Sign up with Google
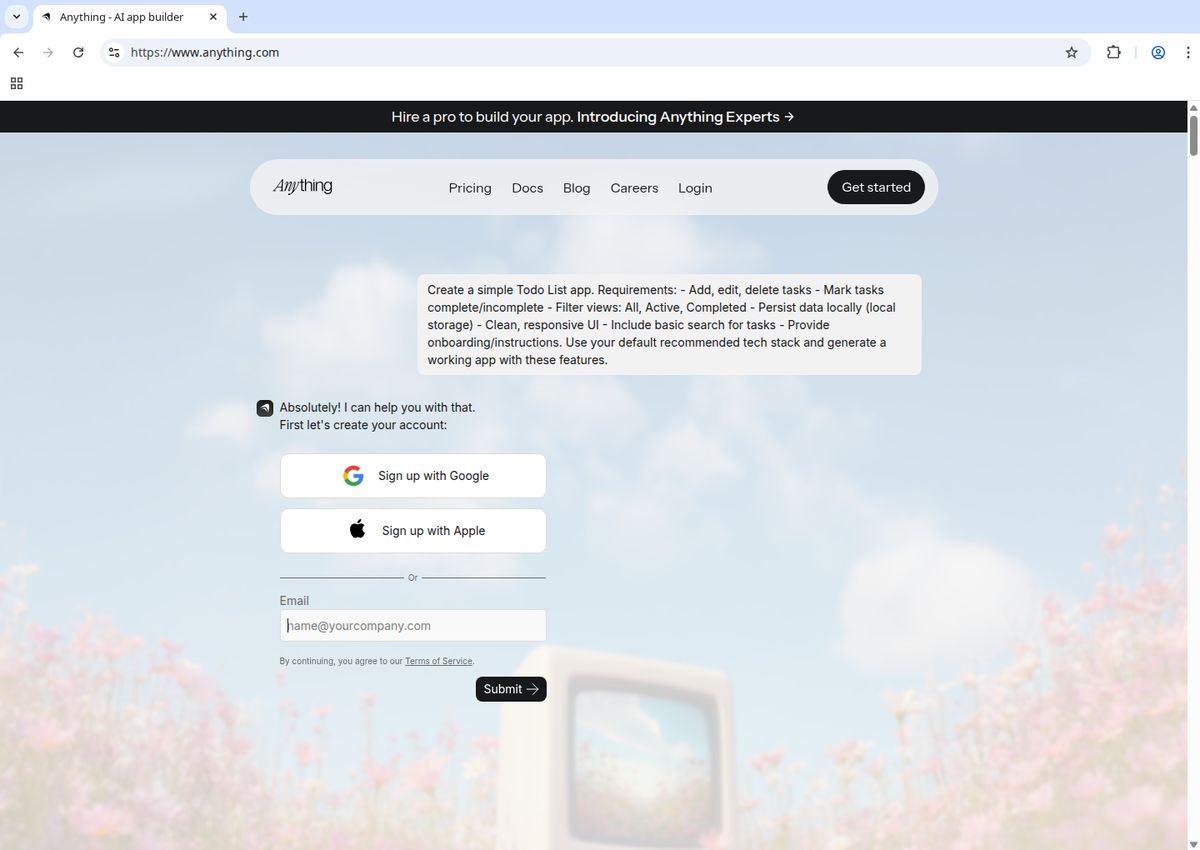Viewport: 1200px width, 850px height. pyautogui.click(x=413, y=476)
